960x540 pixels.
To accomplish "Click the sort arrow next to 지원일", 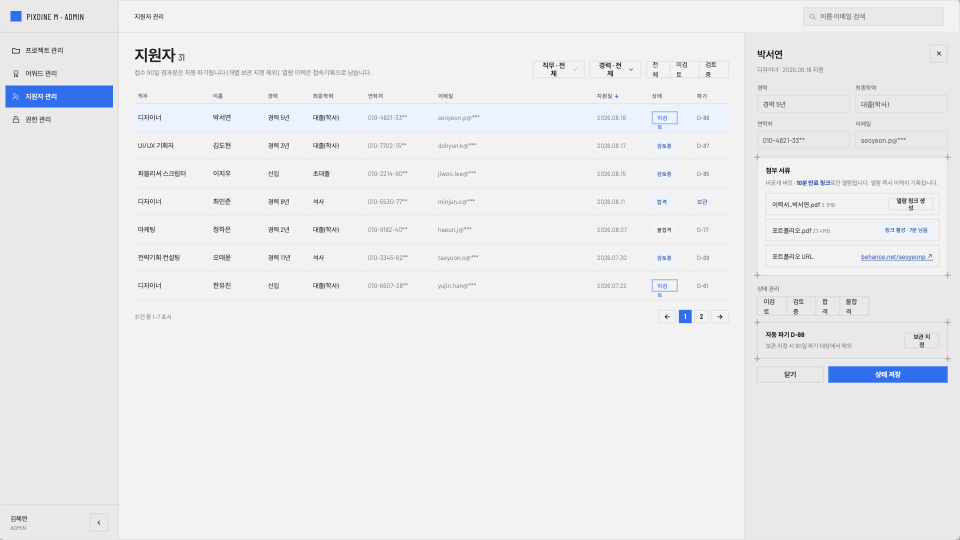I will 617,96.
